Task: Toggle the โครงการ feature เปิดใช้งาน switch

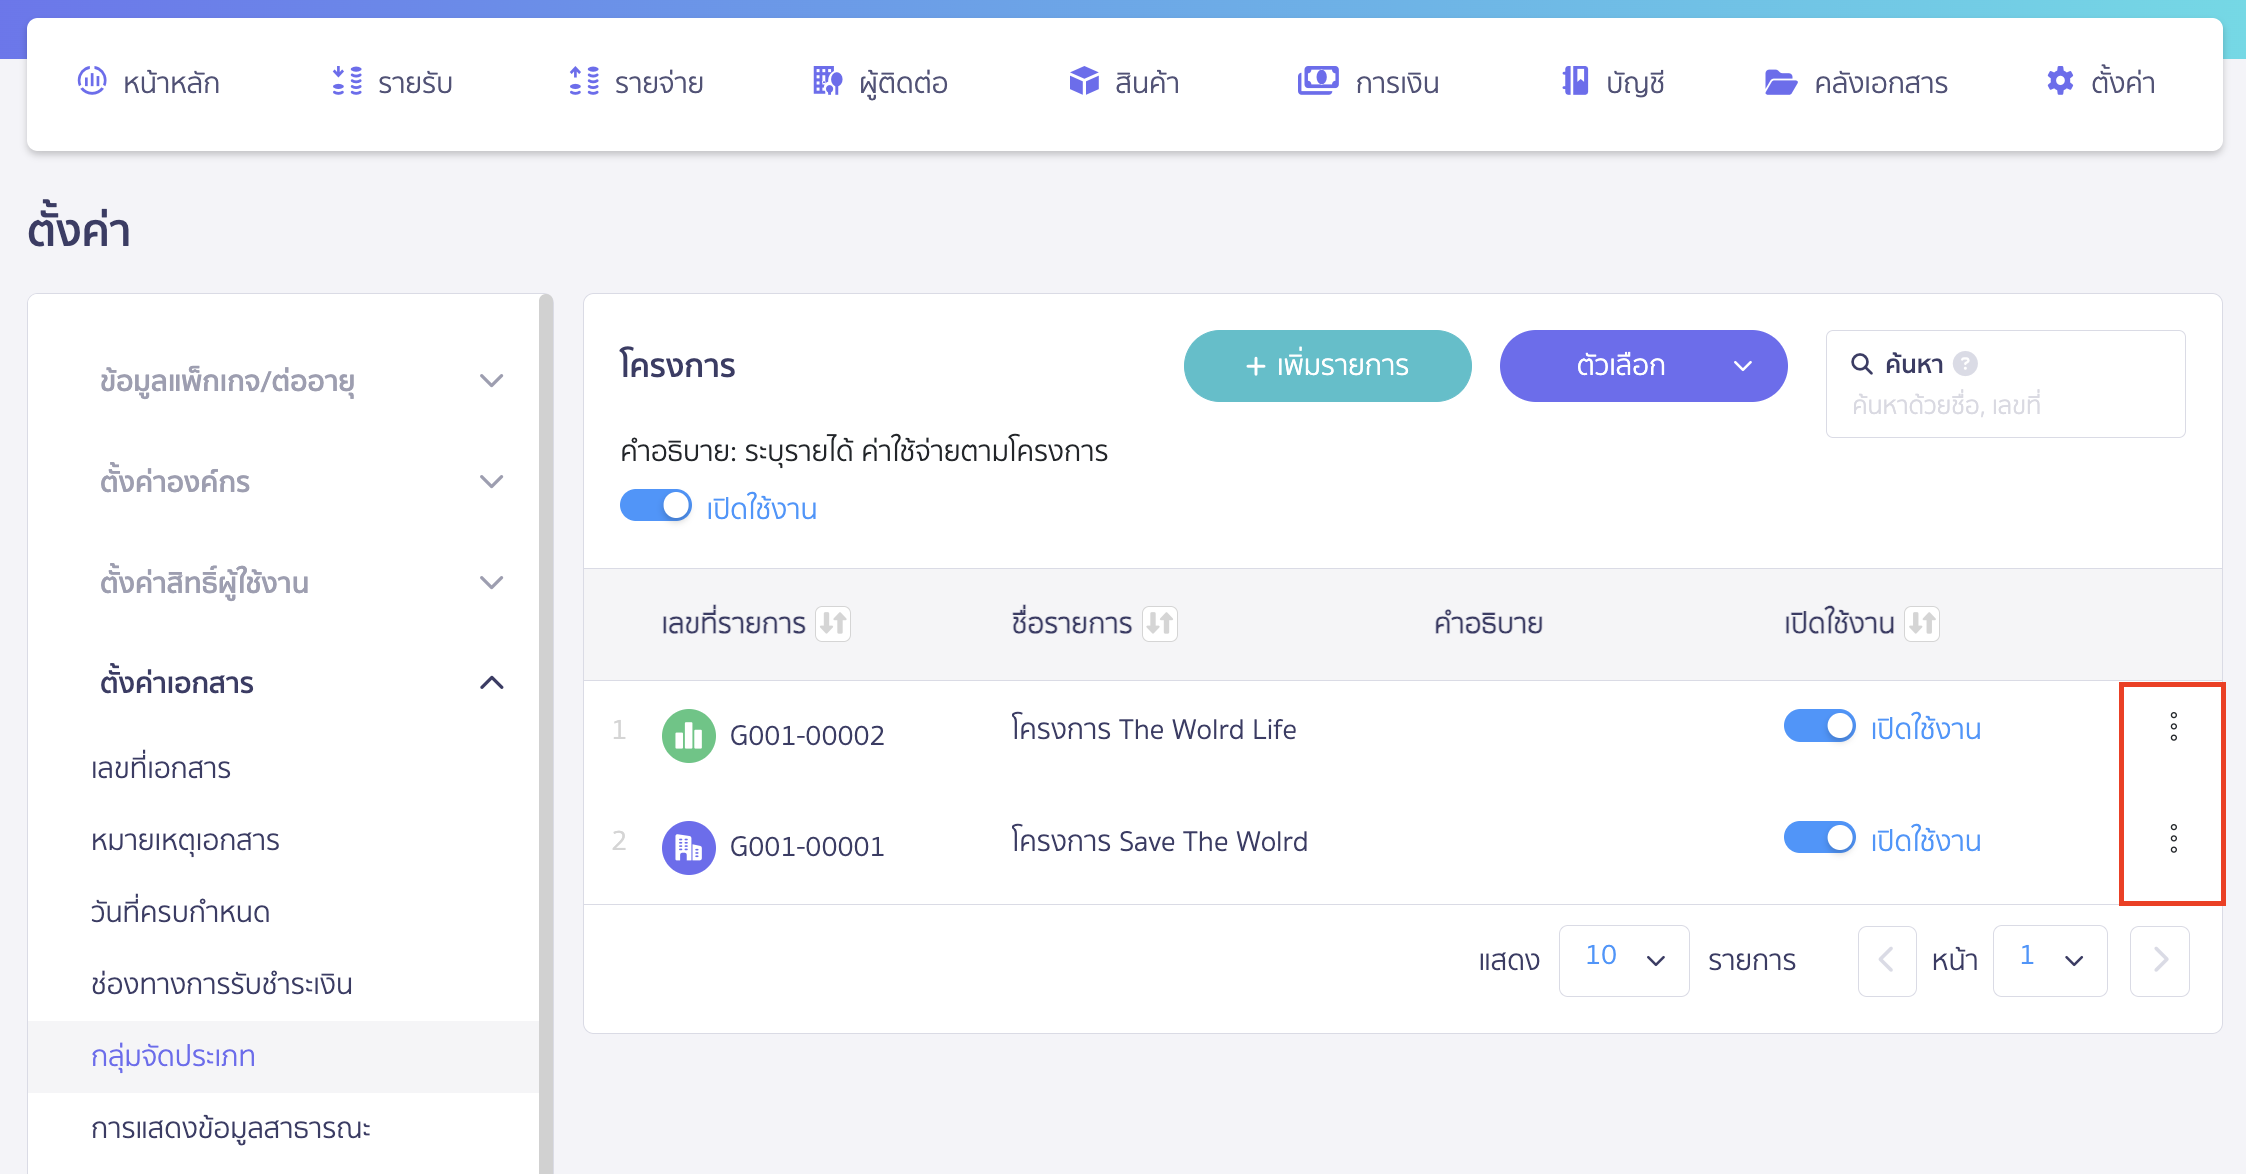Action: pos(656,506)
